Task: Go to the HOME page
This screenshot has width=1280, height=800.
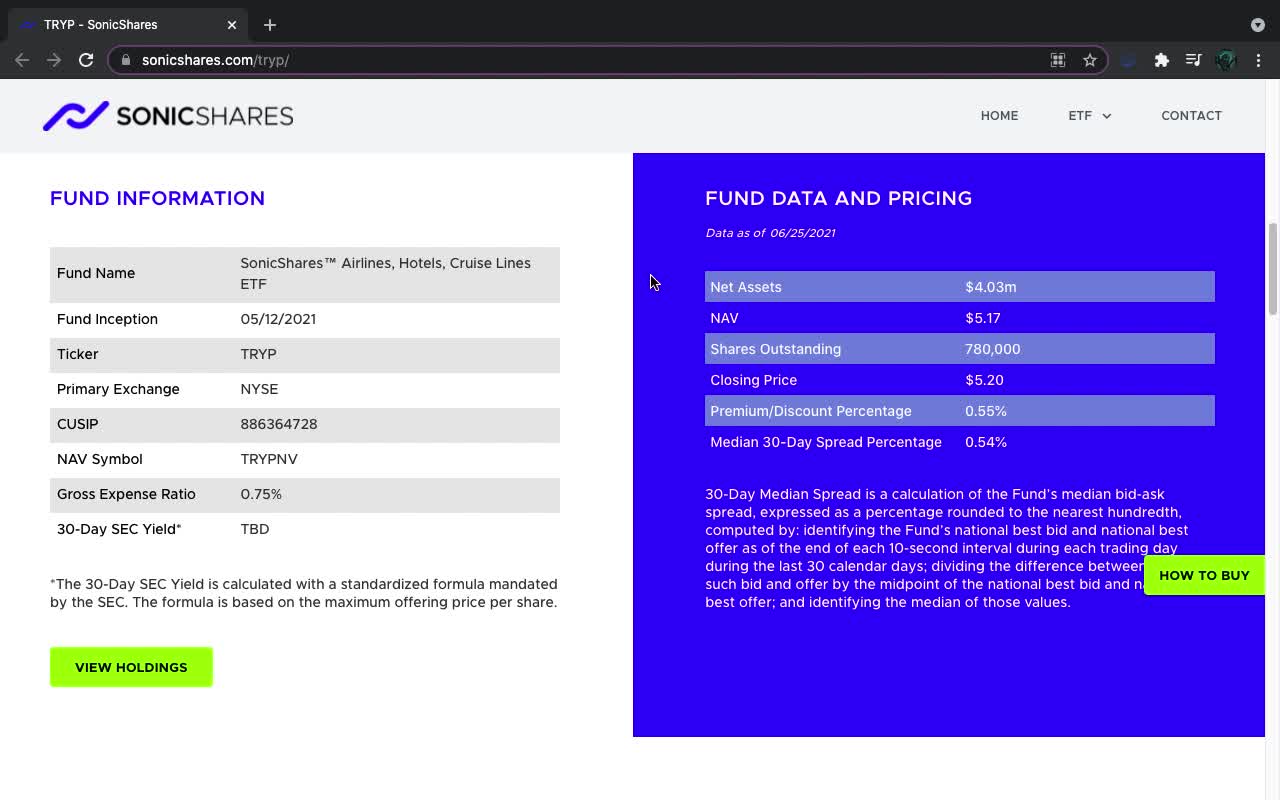Action: [999, 116]
